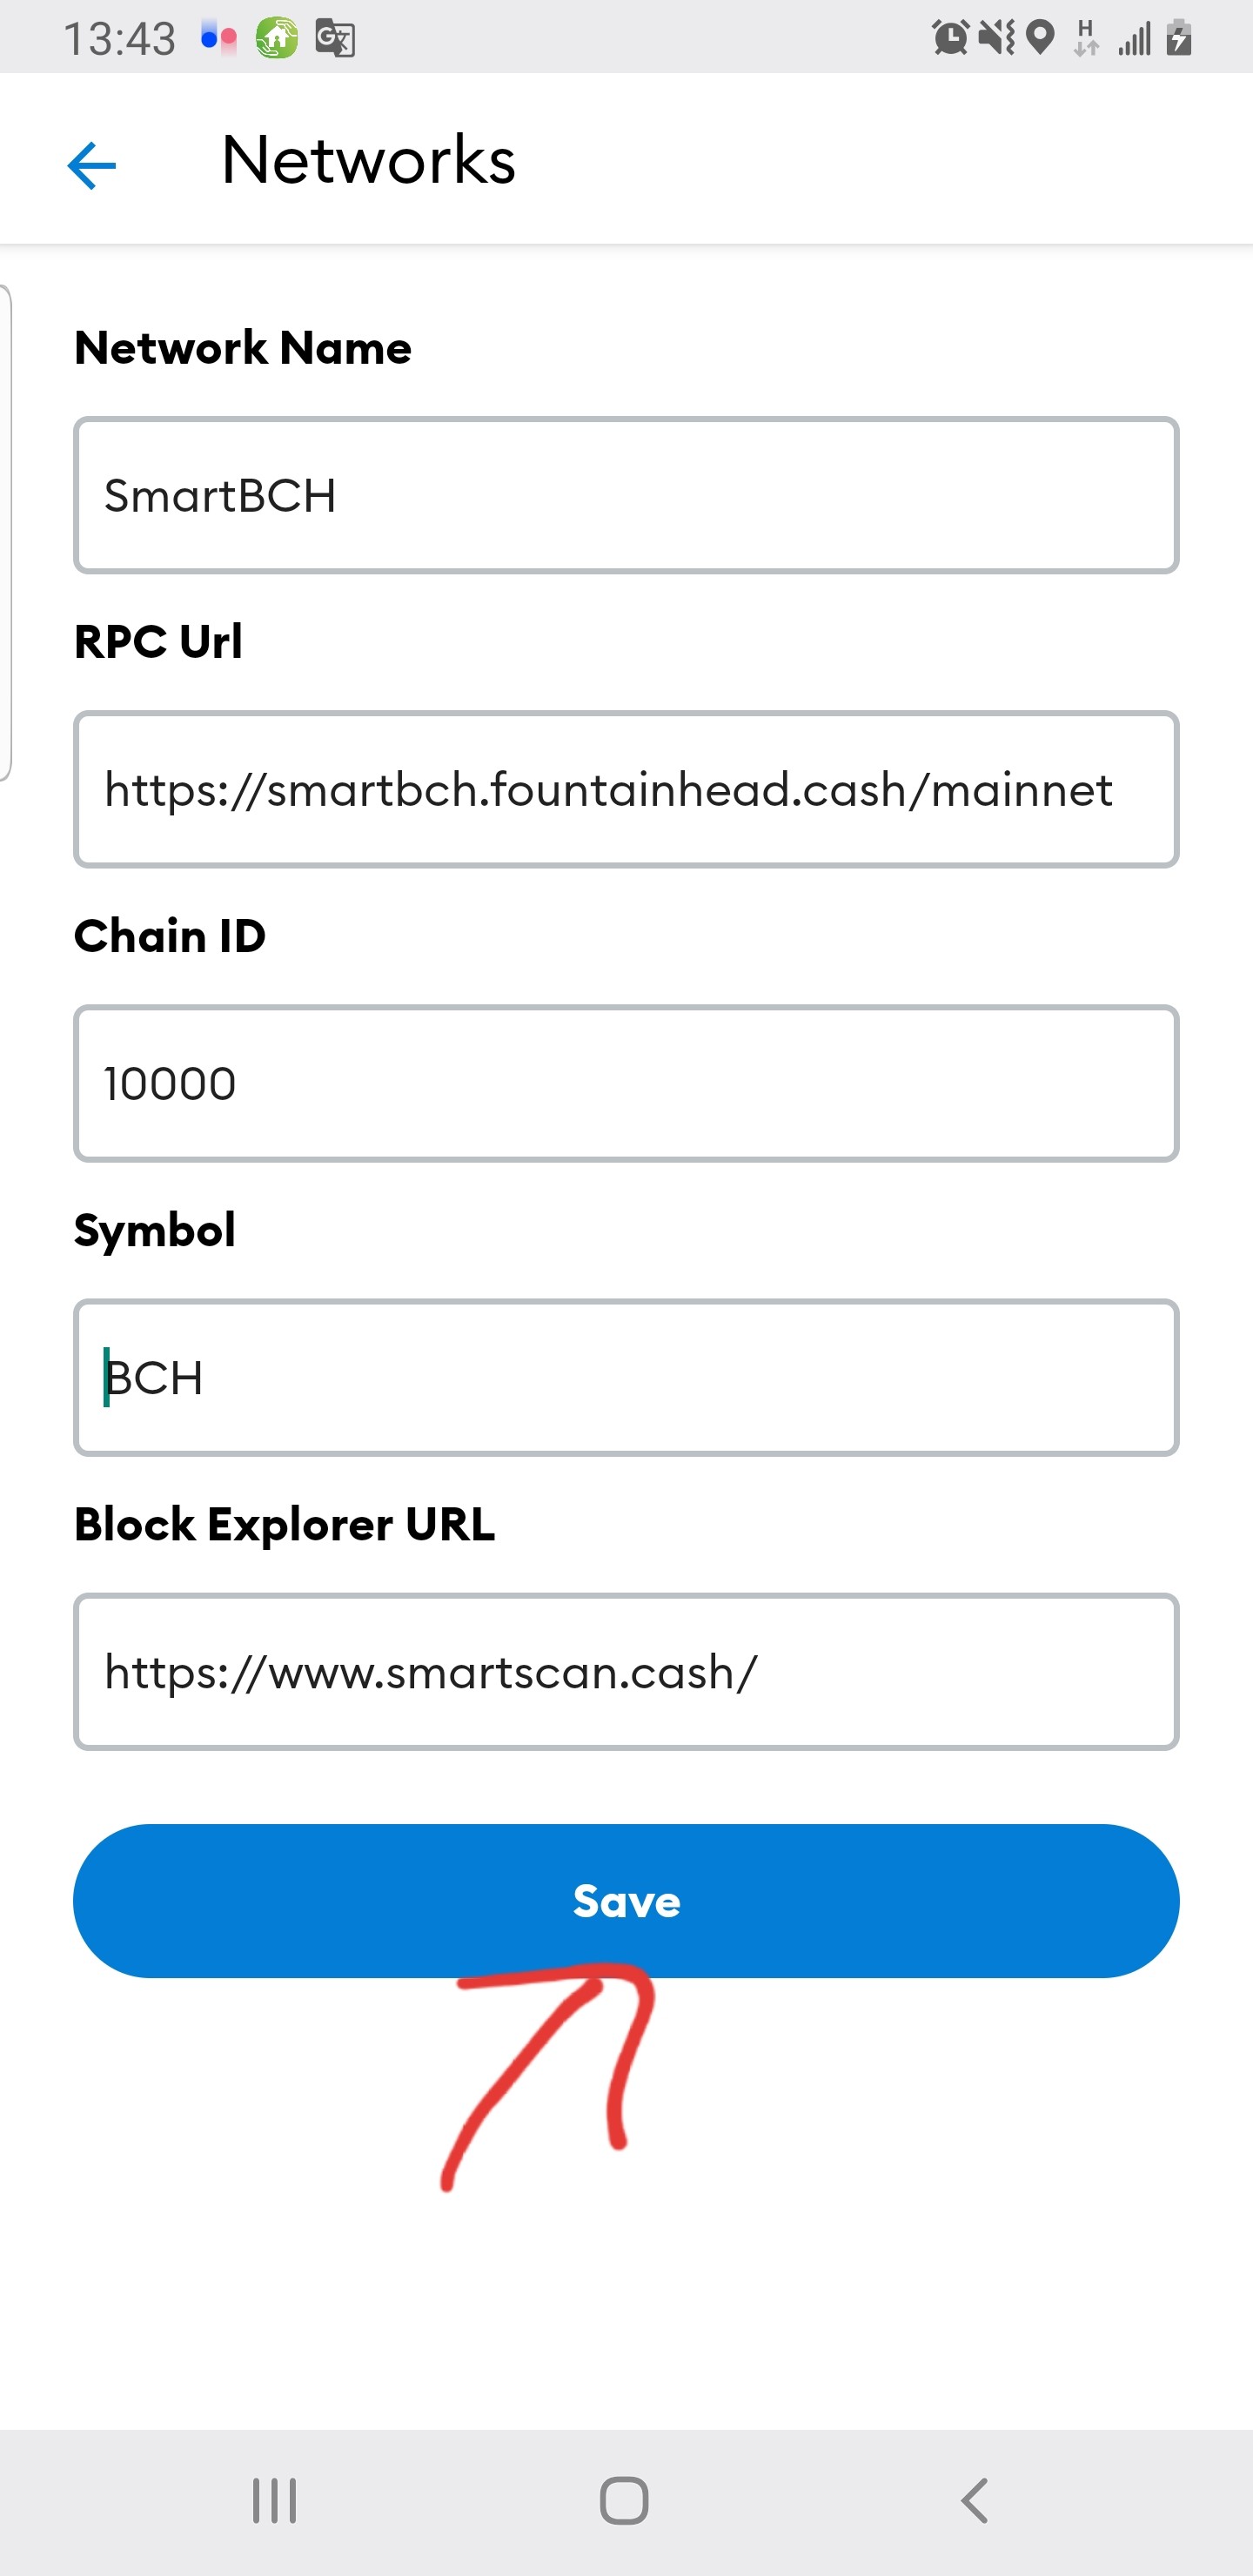
Task: Edit the Block Explorer URL field
Action: point(626,1671)
